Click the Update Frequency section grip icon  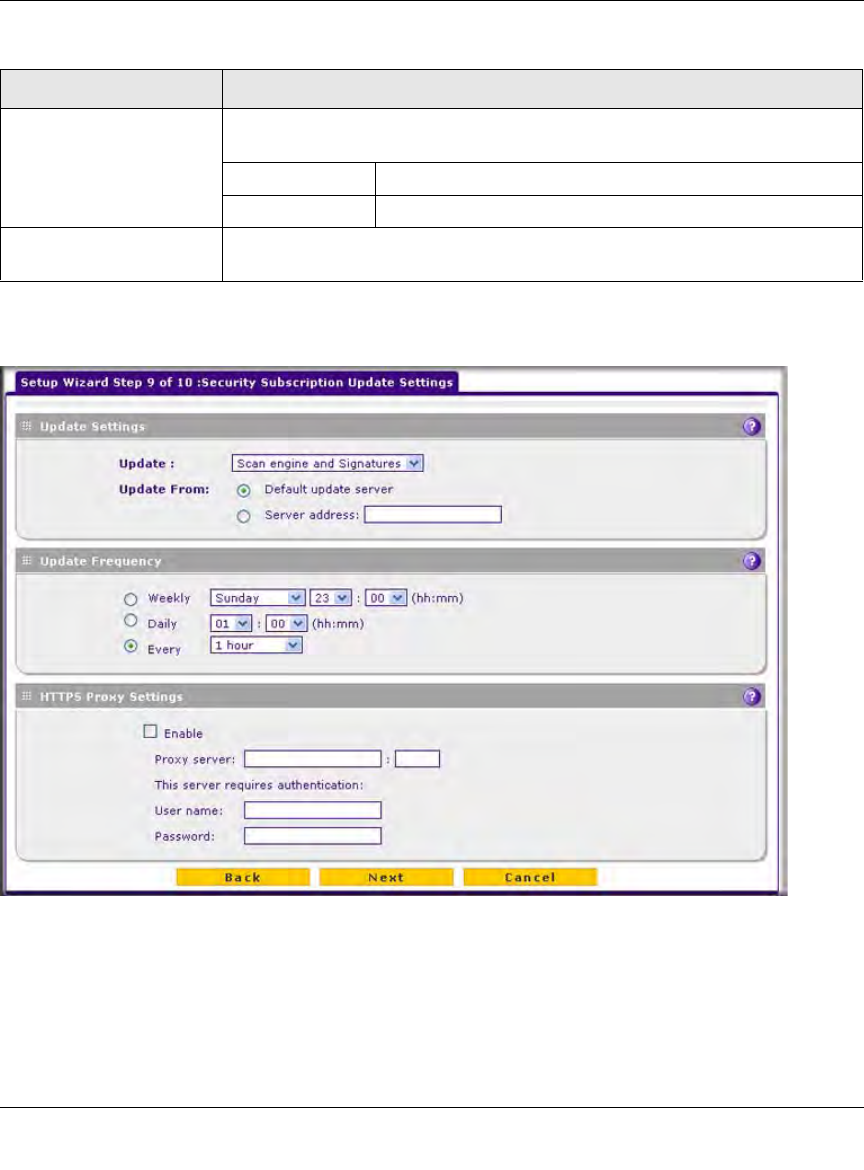[27, 560]
